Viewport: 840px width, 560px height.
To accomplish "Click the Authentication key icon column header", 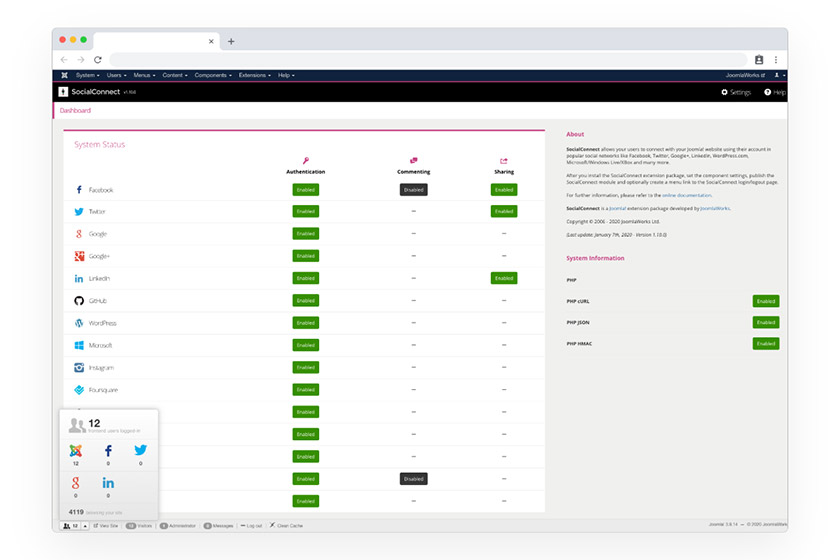I will (306, 160).
